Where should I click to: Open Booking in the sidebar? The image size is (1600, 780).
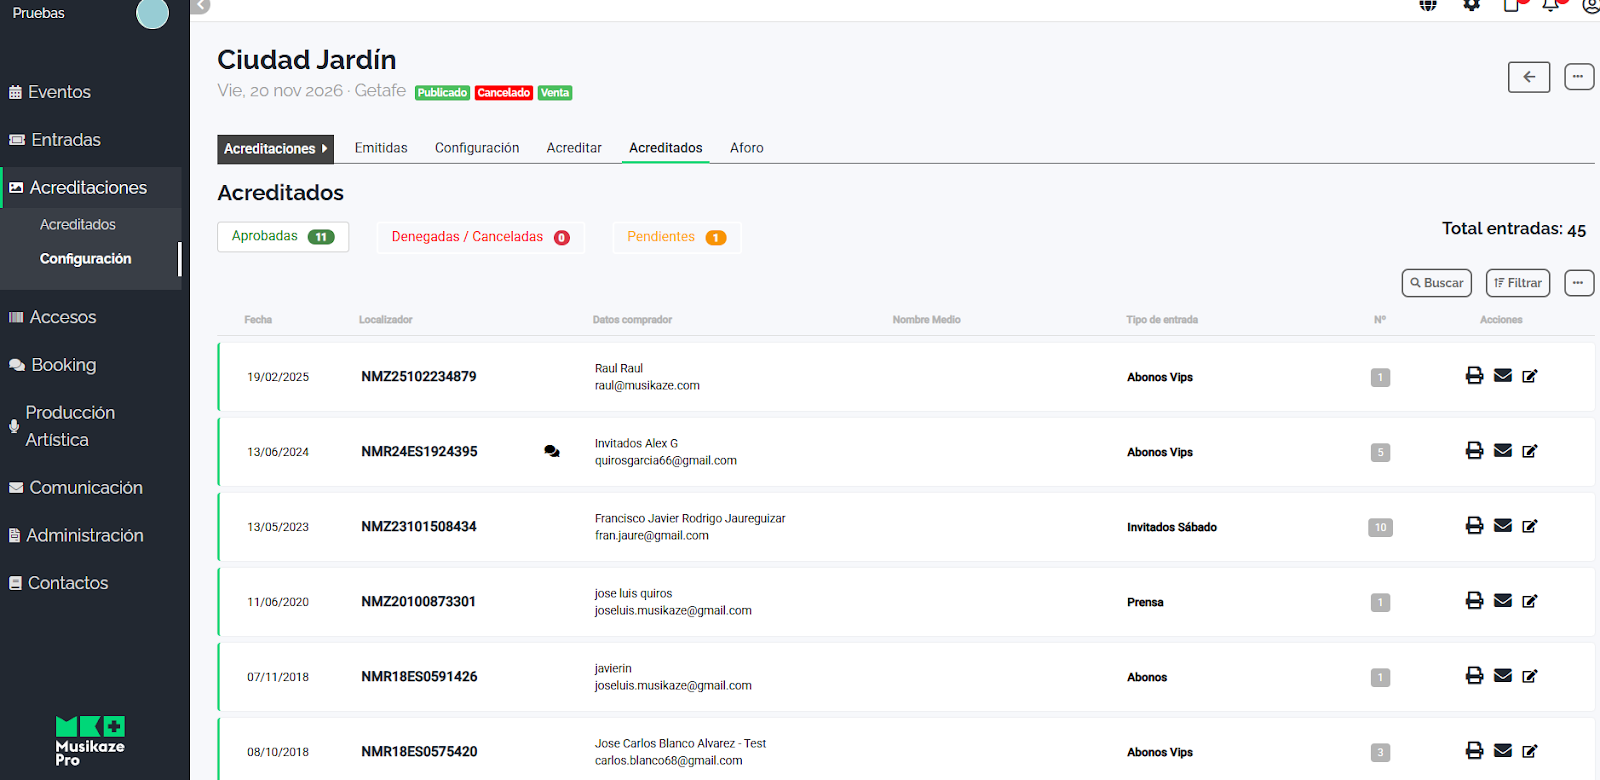click(63, 365)
